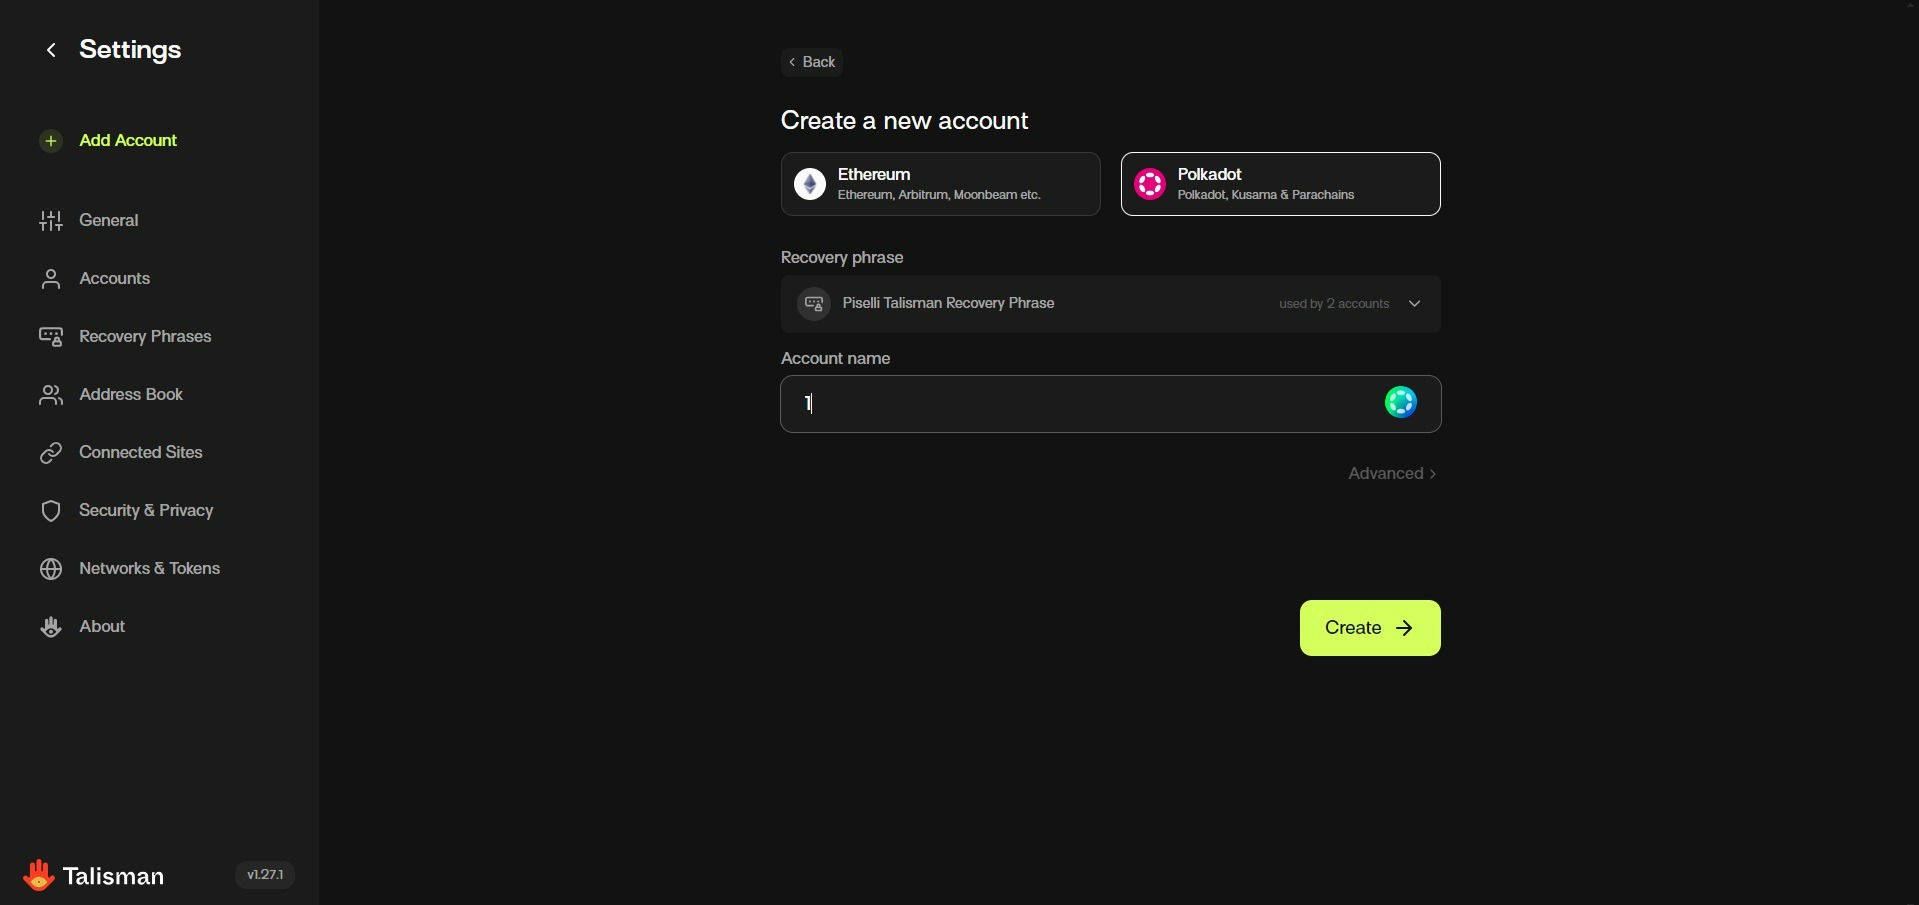Click the General sliders icon
The height and width of the screenshot is (905, 1919).
(x=51, y=221)
